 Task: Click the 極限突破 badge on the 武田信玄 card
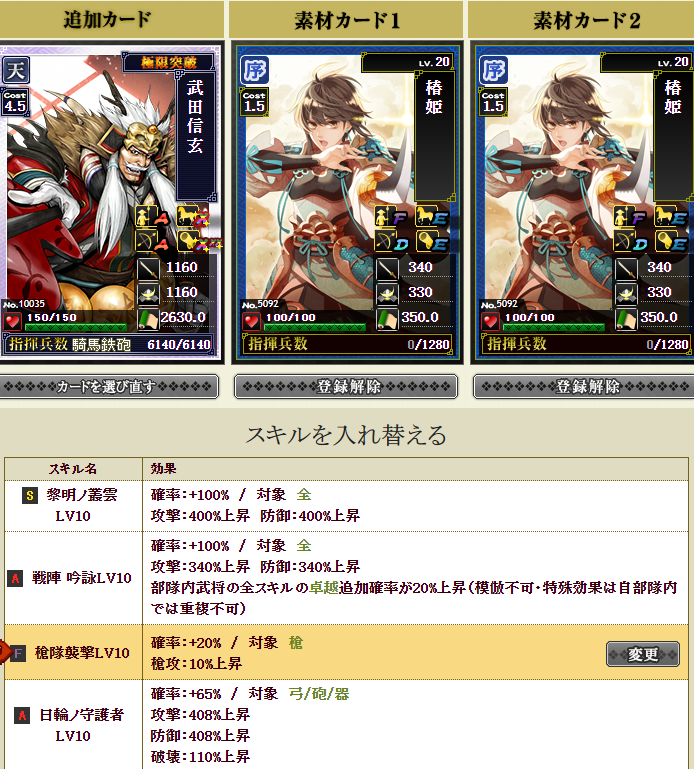168,62
